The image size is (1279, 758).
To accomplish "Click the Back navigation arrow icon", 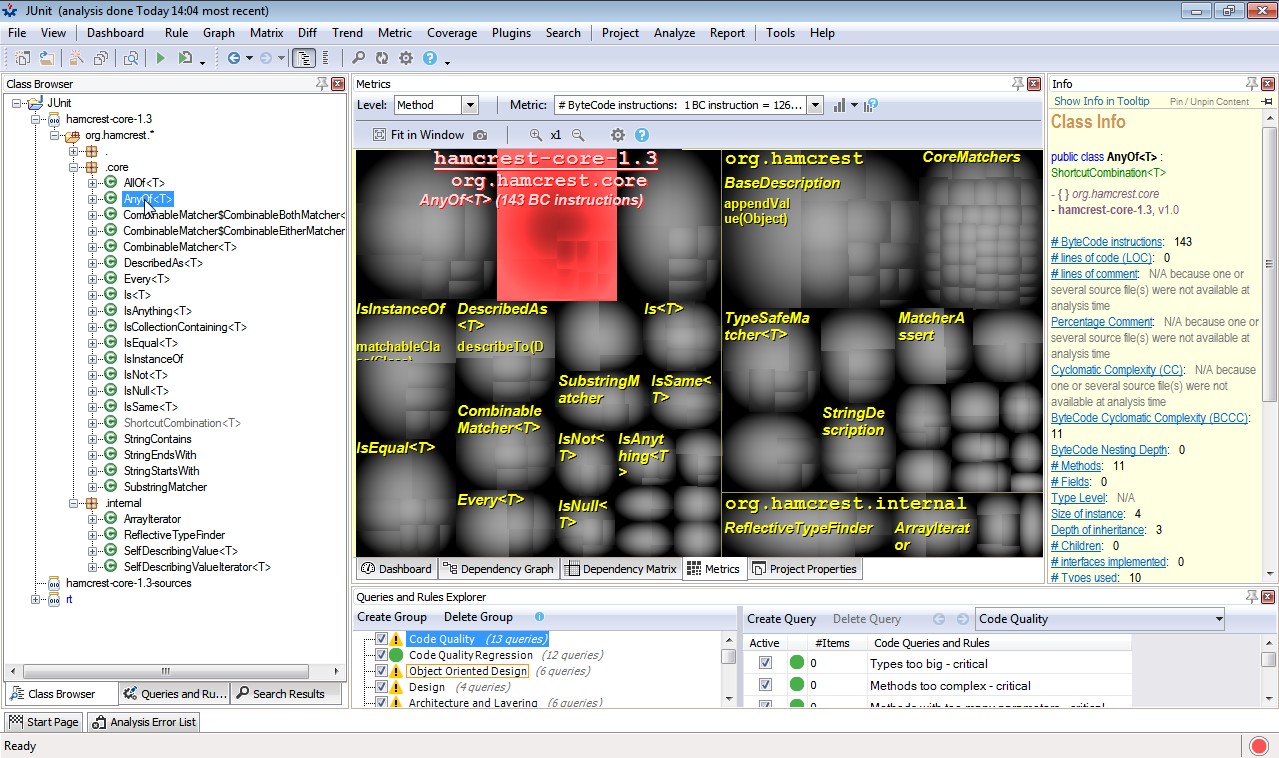I will point(234,58).
